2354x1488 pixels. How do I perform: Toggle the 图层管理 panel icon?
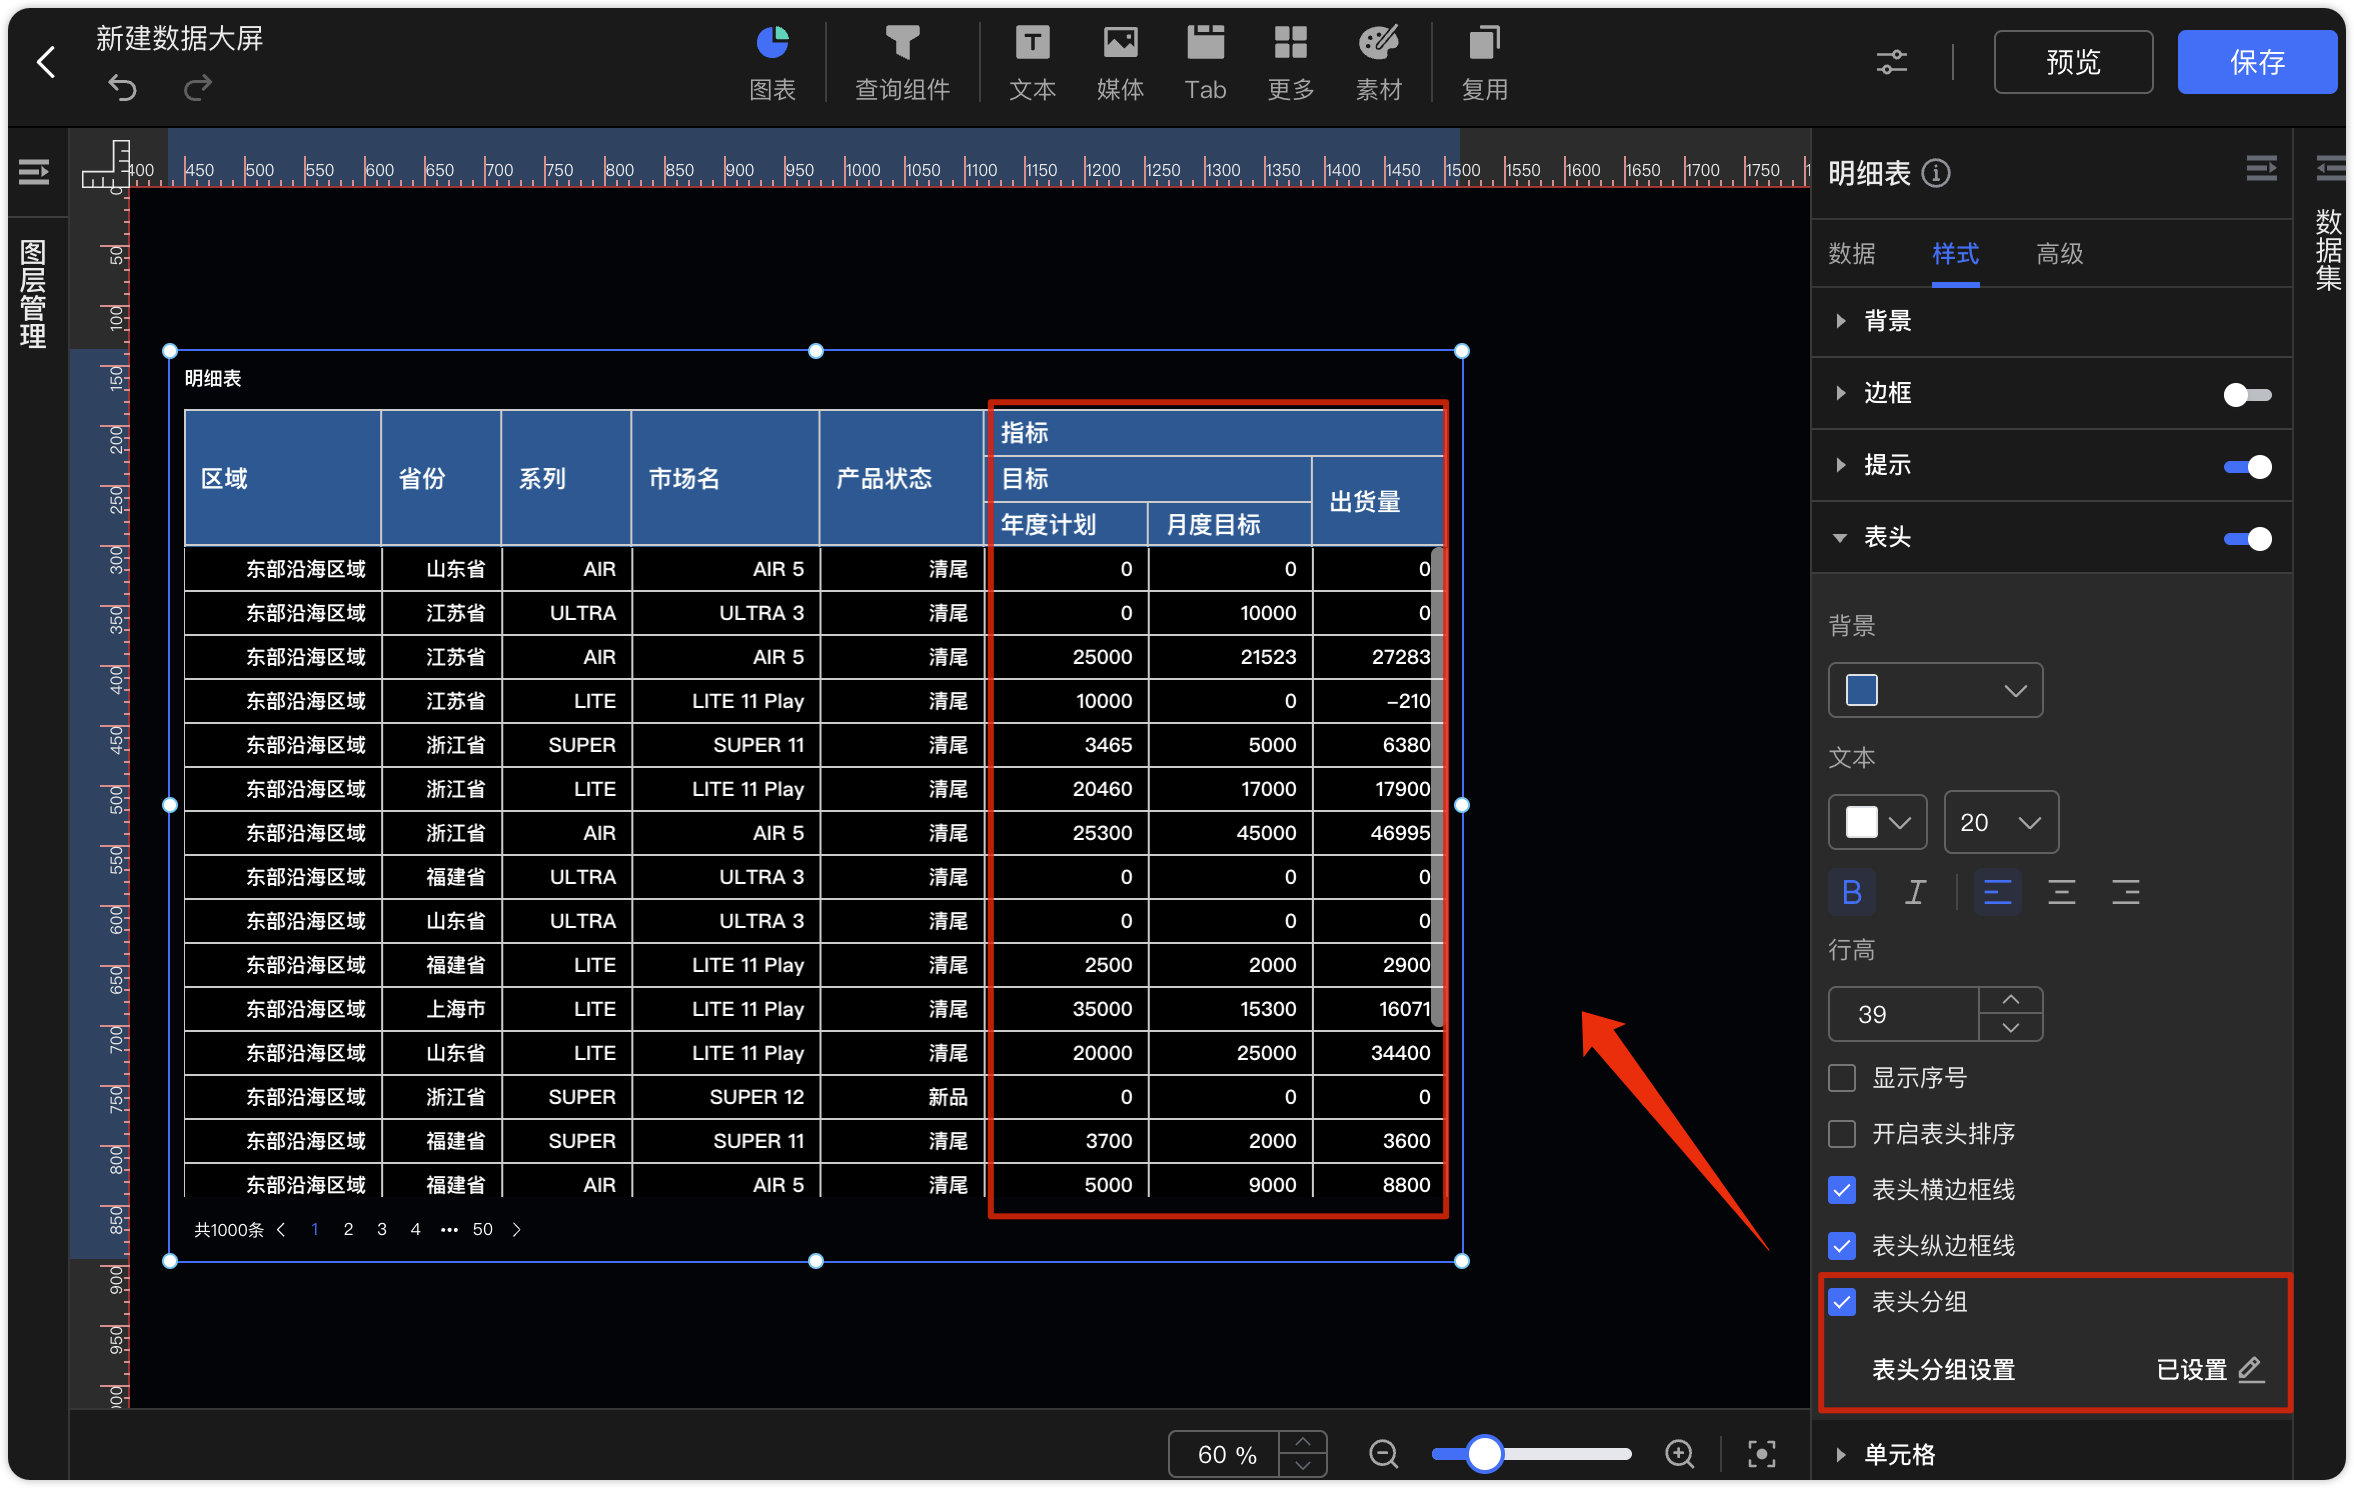[x=34, y=173]
